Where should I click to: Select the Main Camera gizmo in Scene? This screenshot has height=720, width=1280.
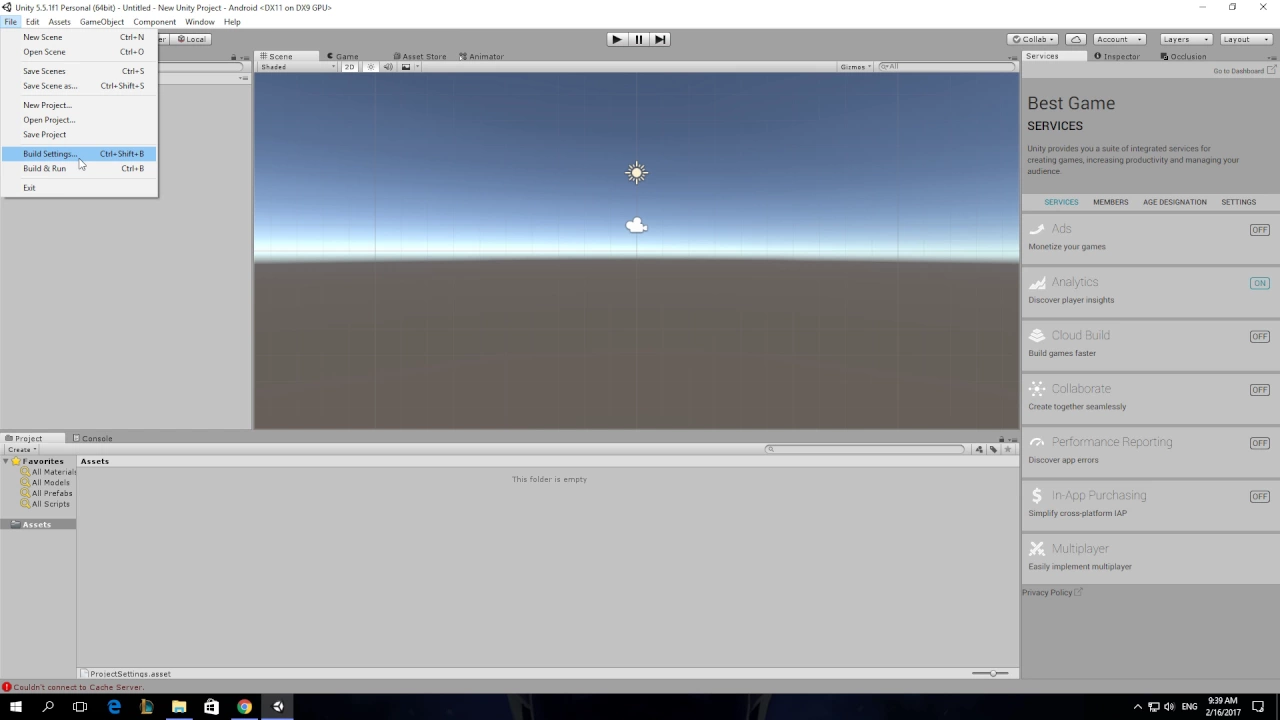point(636,226)
